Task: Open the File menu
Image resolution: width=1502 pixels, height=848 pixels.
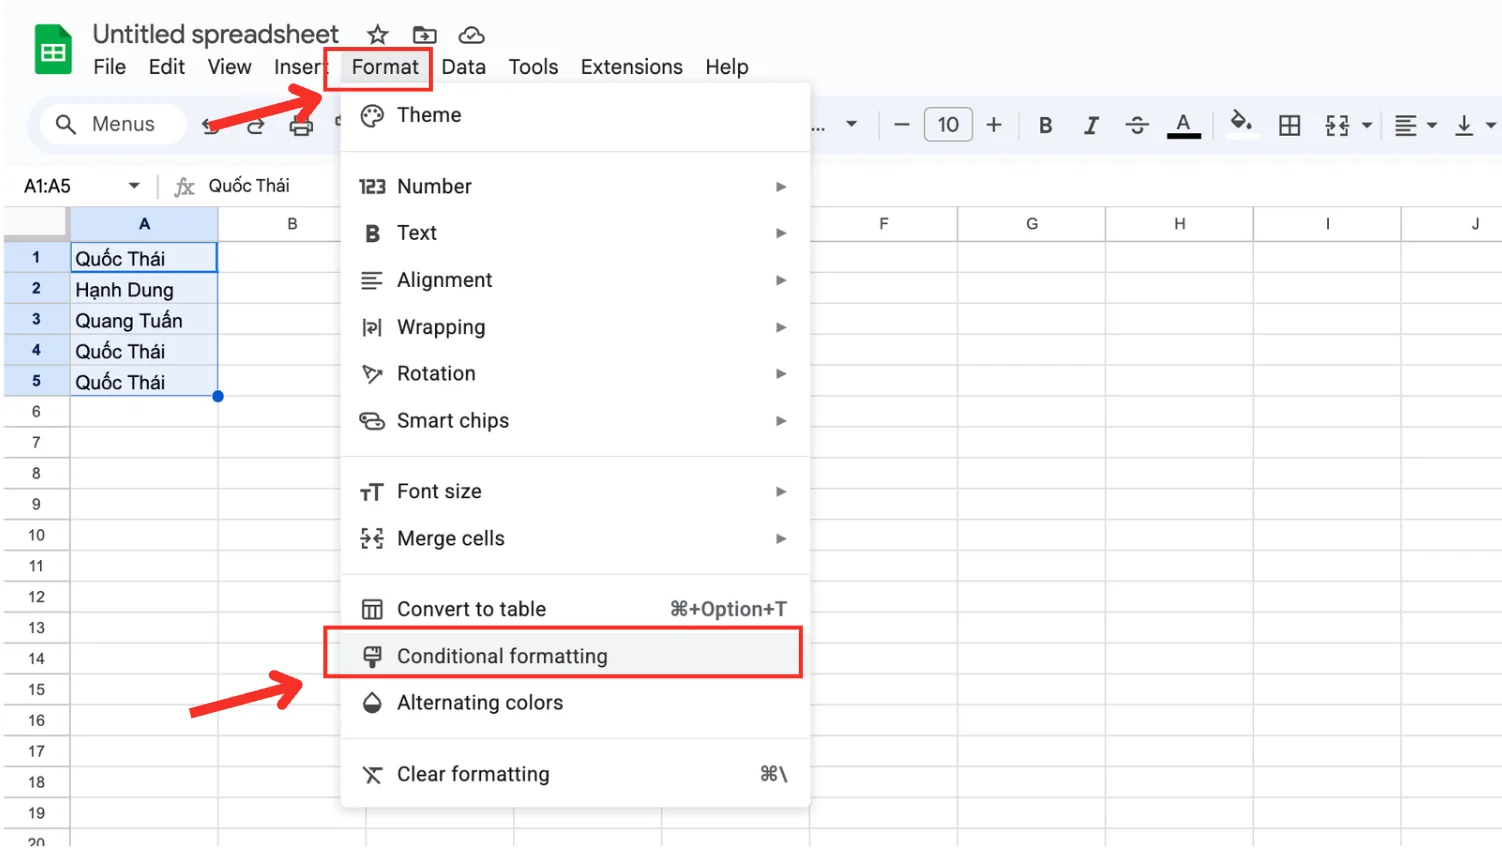Action: click(x=109, y=67)
